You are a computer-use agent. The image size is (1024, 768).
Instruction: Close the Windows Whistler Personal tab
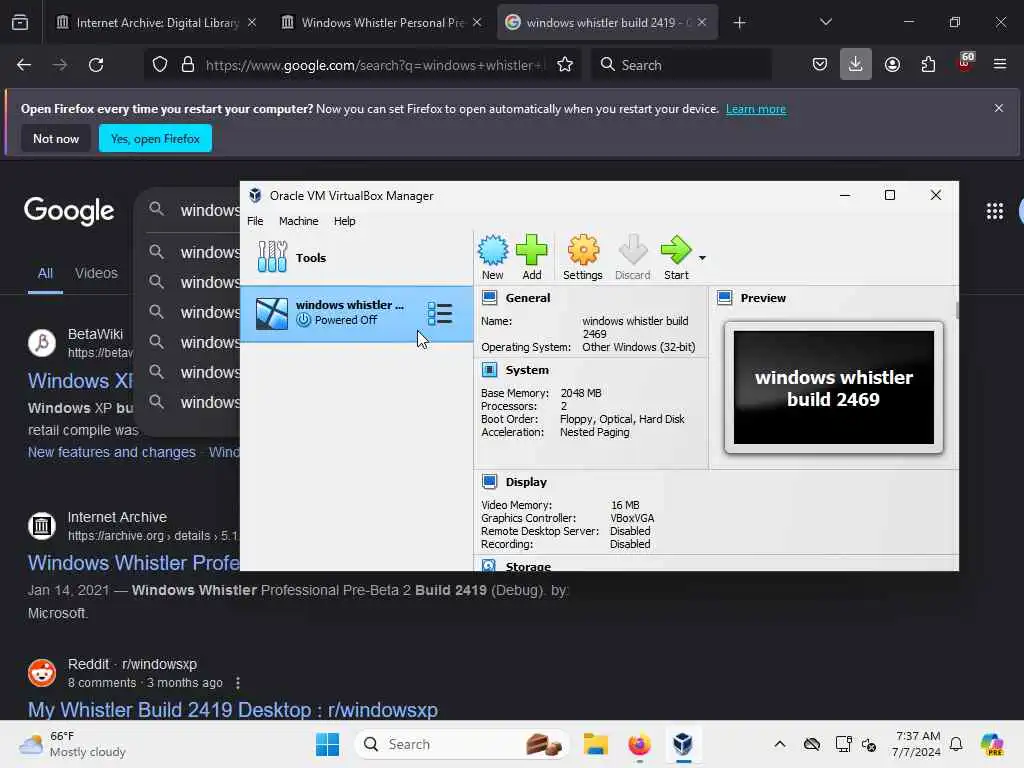pos(477,22)
